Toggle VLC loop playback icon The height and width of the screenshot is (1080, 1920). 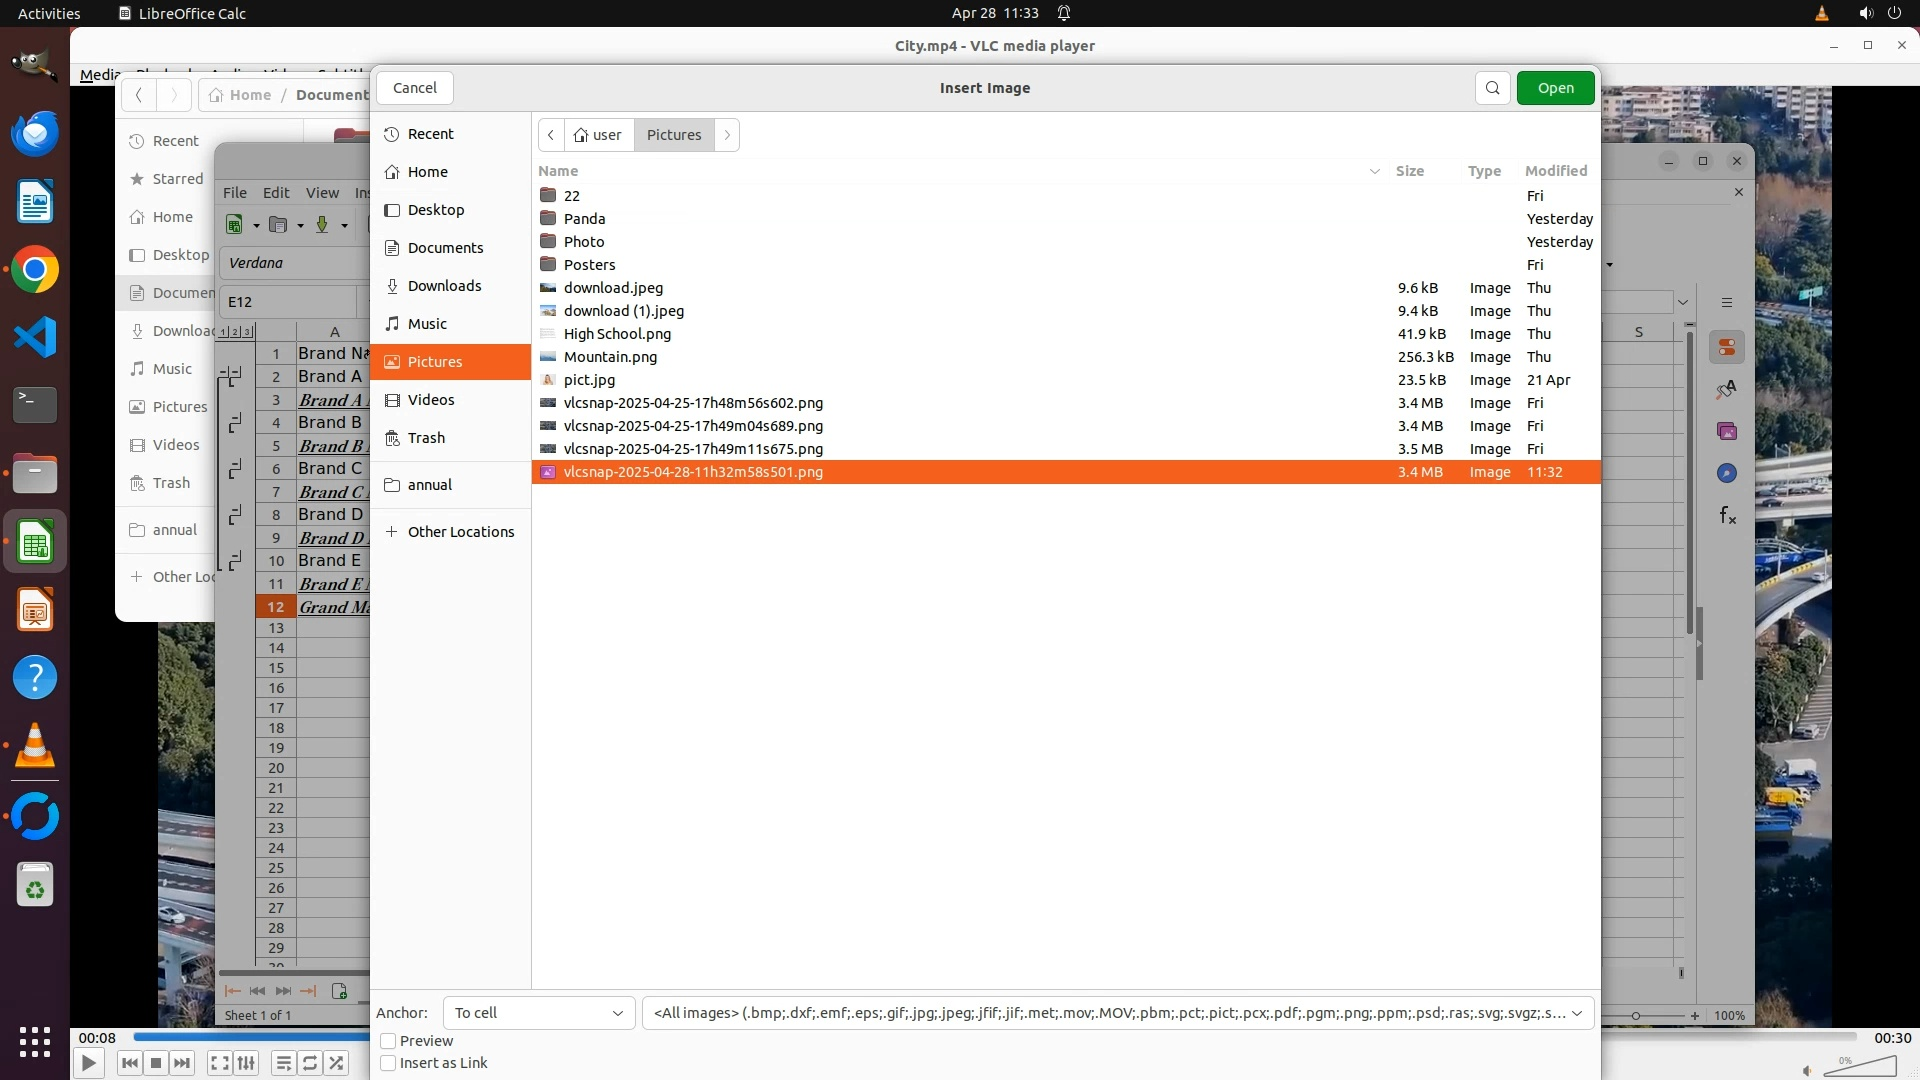(x=310, y=1063)
